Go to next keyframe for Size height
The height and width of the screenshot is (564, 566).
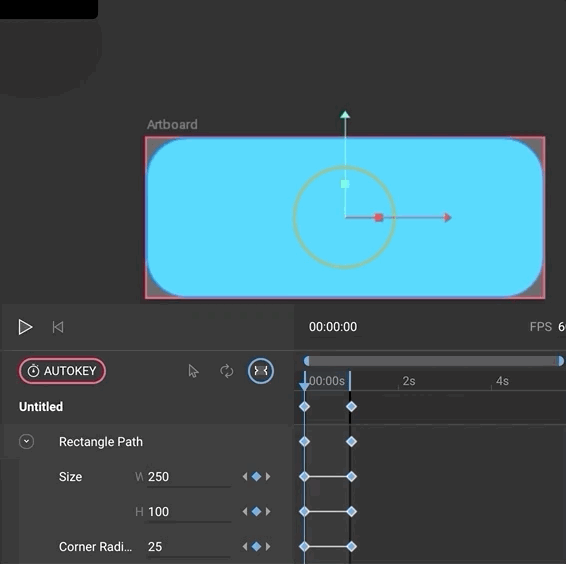click(268, 511)
